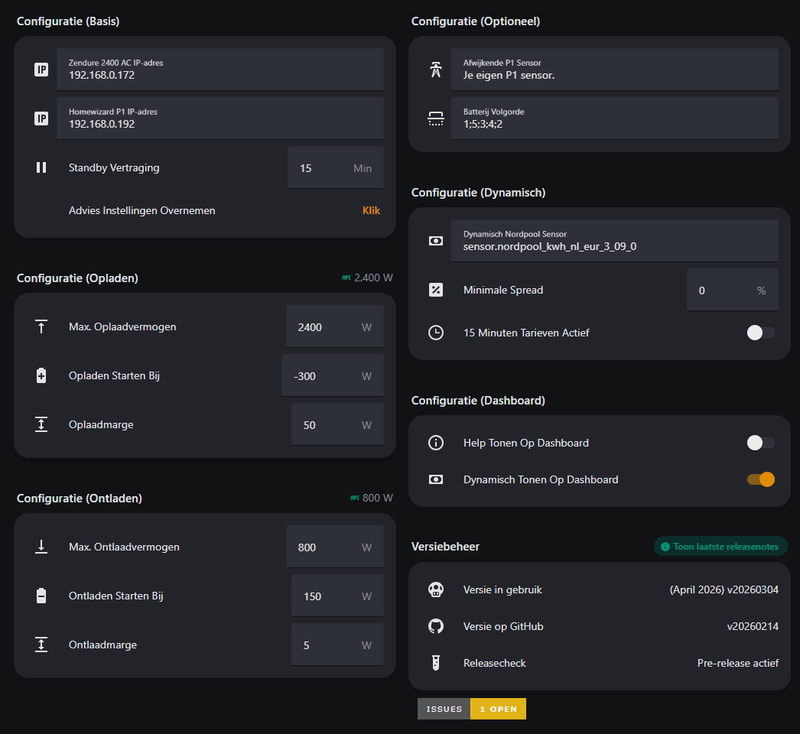The image size is (800, 734).
Task: Click the test tube icon beside Releasecheck
Action: click(x=436, y=663)
